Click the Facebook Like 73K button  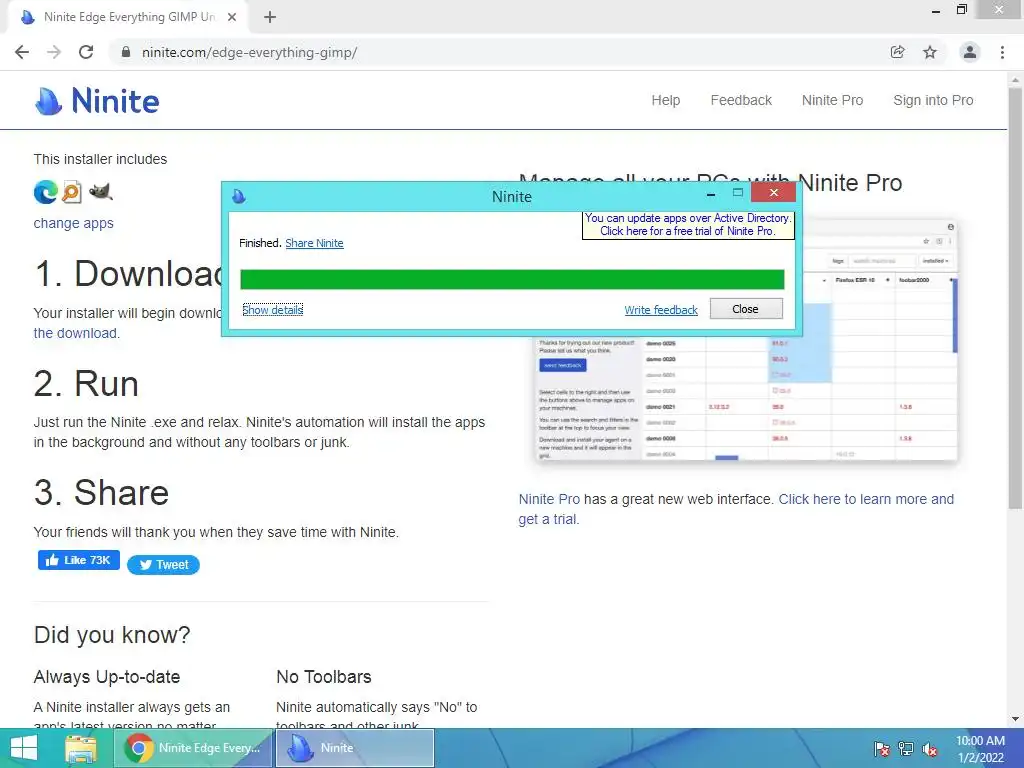click(78, 560)
